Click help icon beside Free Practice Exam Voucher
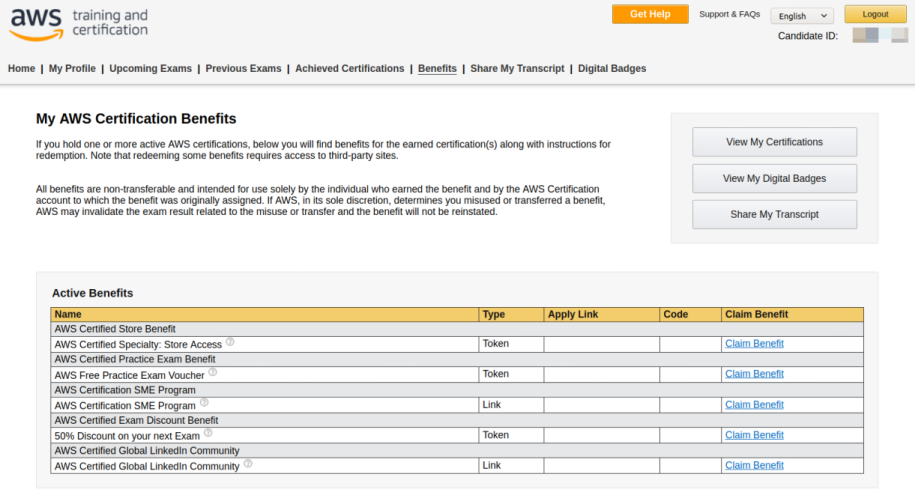The image size is (915, 495). click(212, 372)
